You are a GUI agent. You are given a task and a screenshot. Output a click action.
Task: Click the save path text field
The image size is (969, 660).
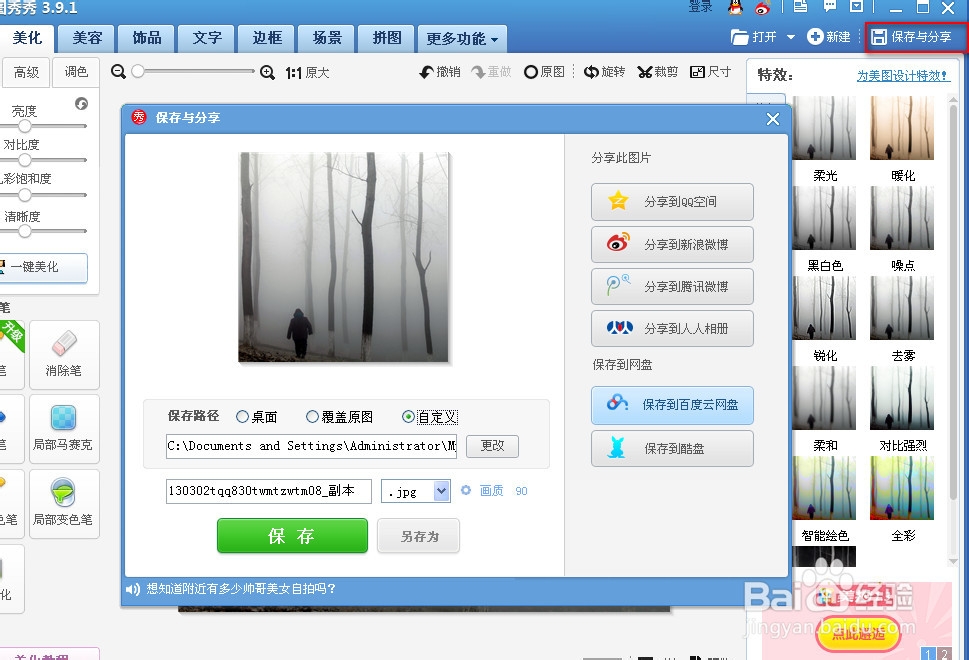(311, 446)
